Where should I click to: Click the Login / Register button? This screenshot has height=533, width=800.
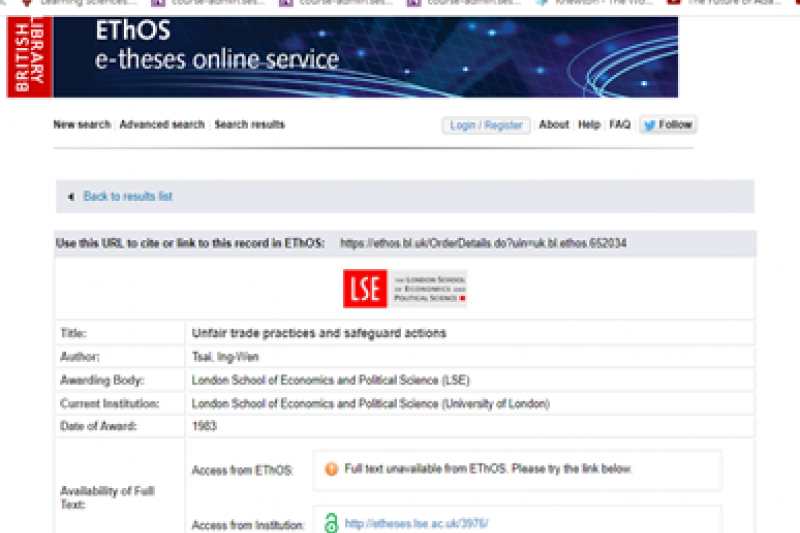(486, 125)
